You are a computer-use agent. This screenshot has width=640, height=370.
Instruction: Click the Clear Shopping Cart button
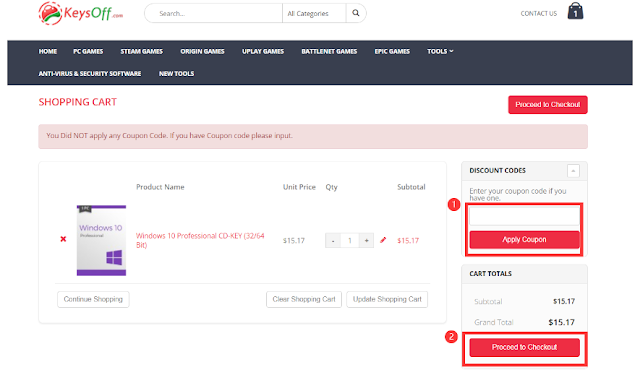click(x=304, y=299)
